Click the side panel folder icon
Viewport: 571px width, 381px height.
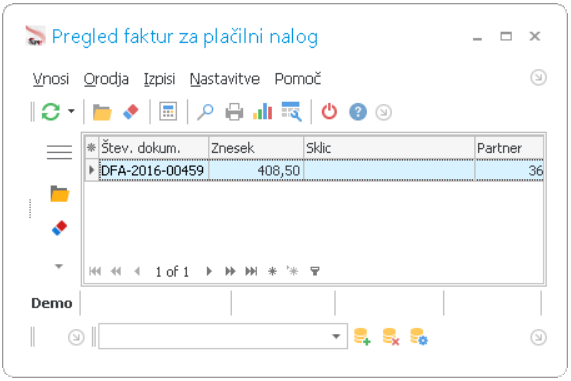point(60,193)
